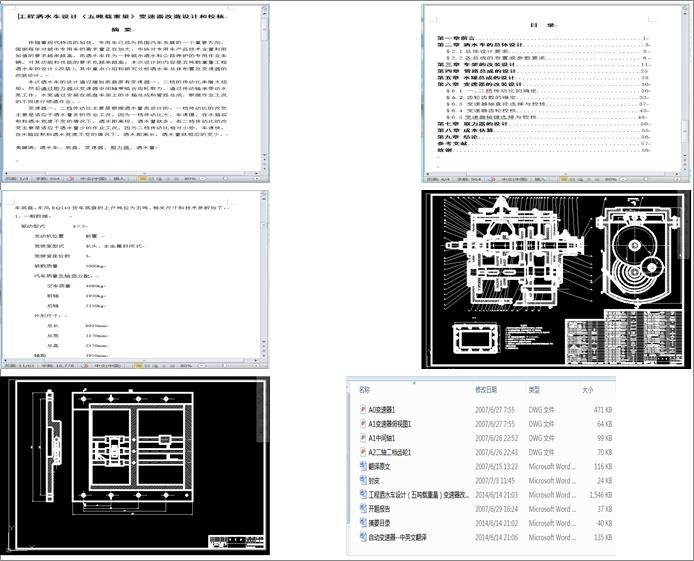The width and height of the screenshot is (694, 561).
Task: Click the DWG file icon beside A2二轴二档齿轮1
Action: (x=363, y=452)
